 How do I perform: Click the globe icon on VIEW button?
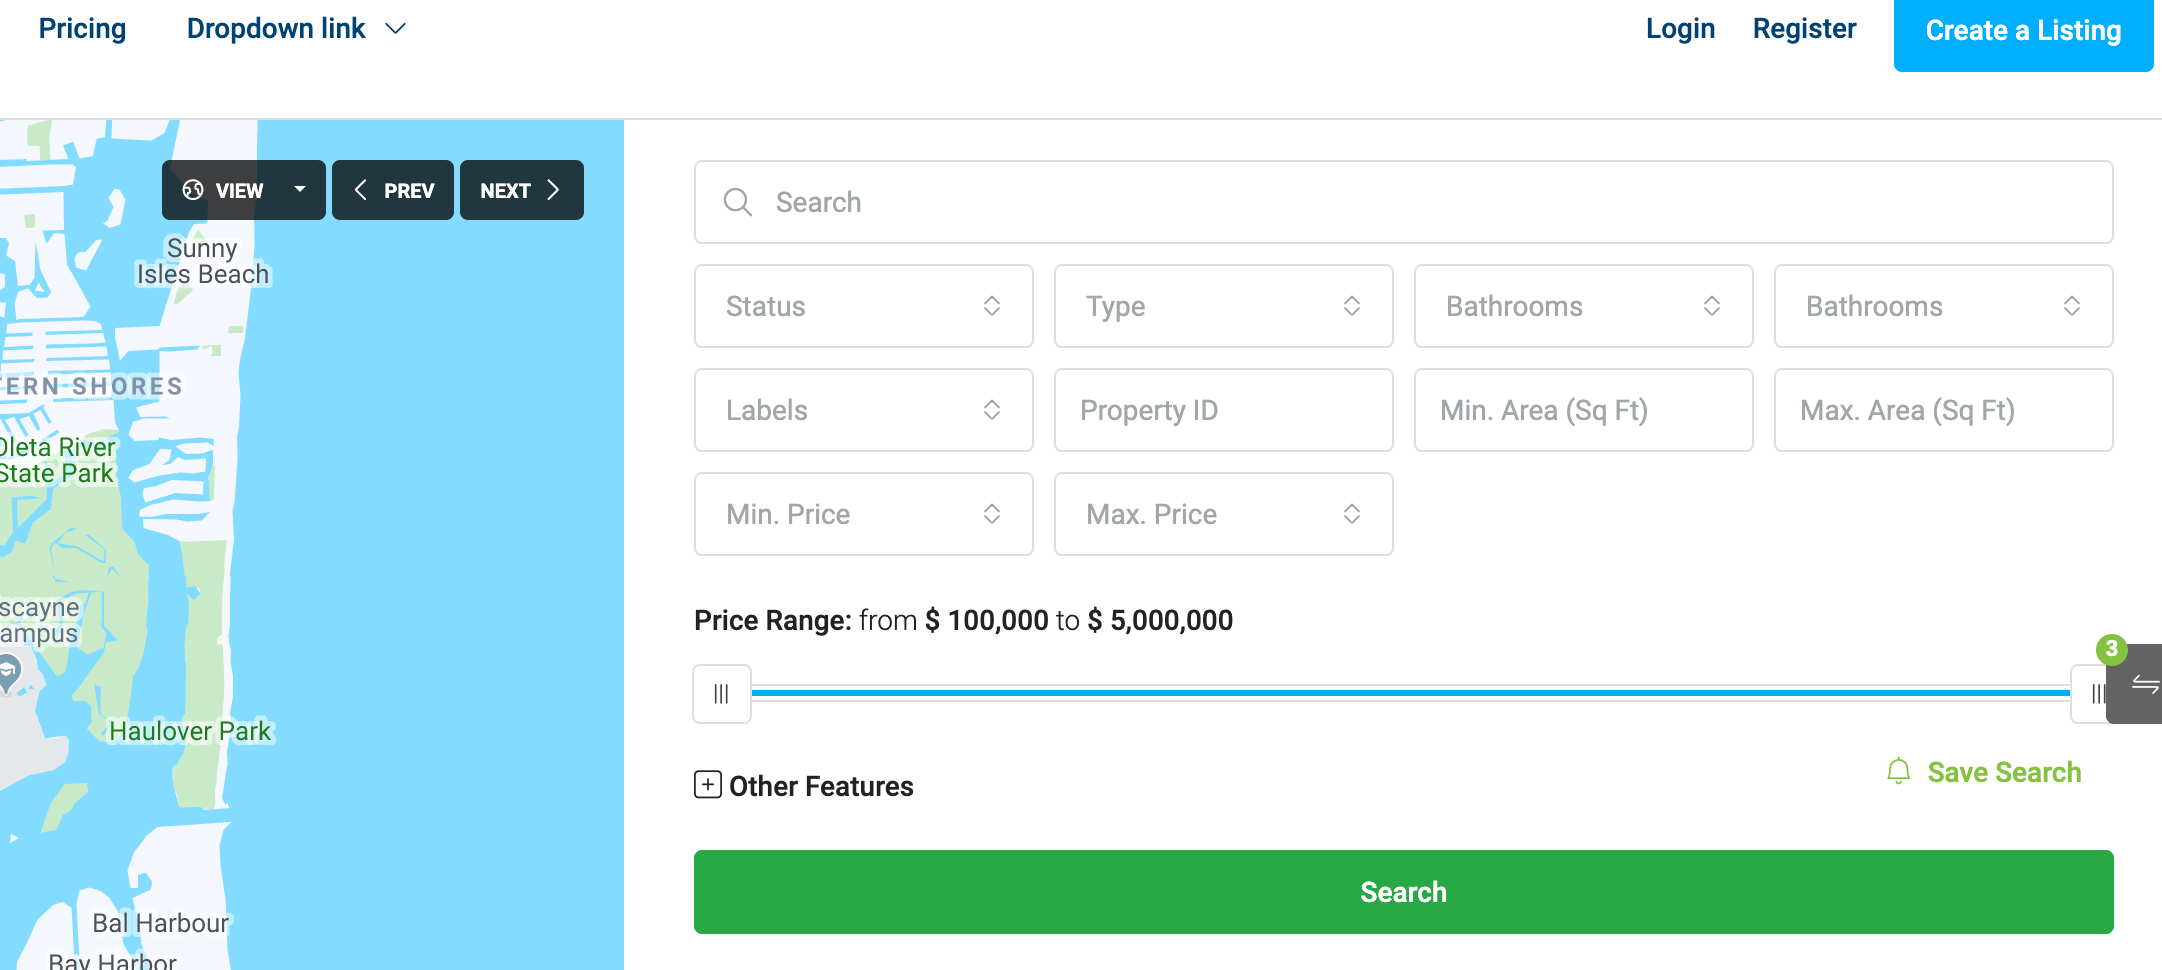coord(193,190)
